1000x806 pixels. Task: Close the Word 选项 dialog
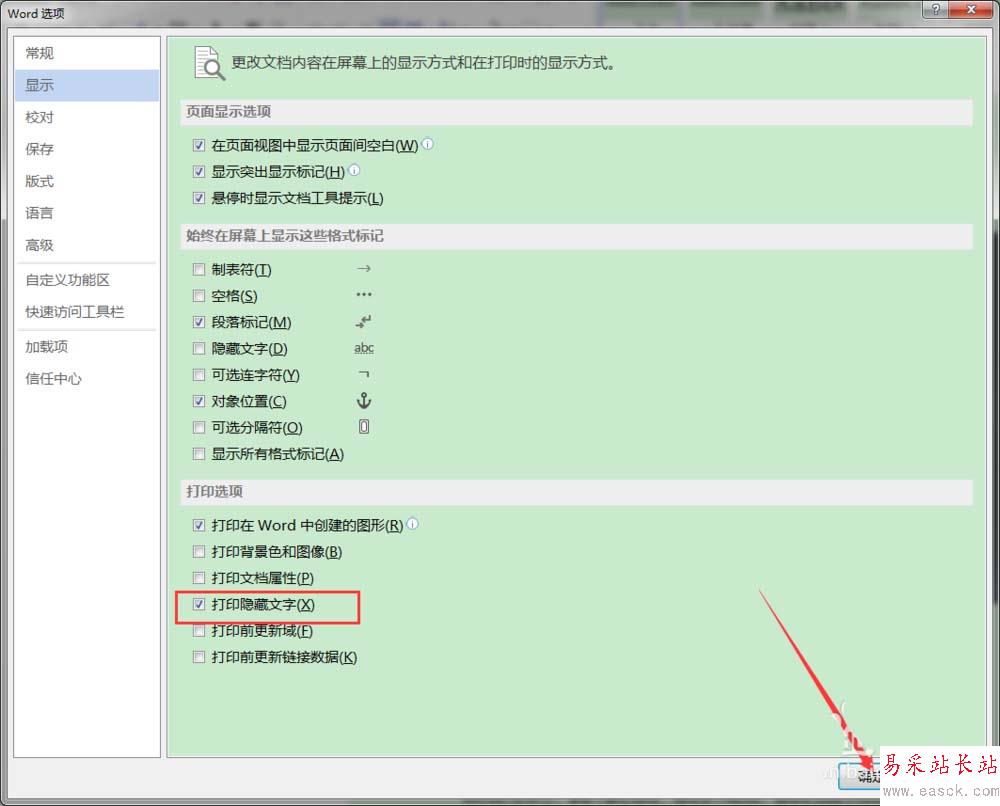click(x=971, y=9)
